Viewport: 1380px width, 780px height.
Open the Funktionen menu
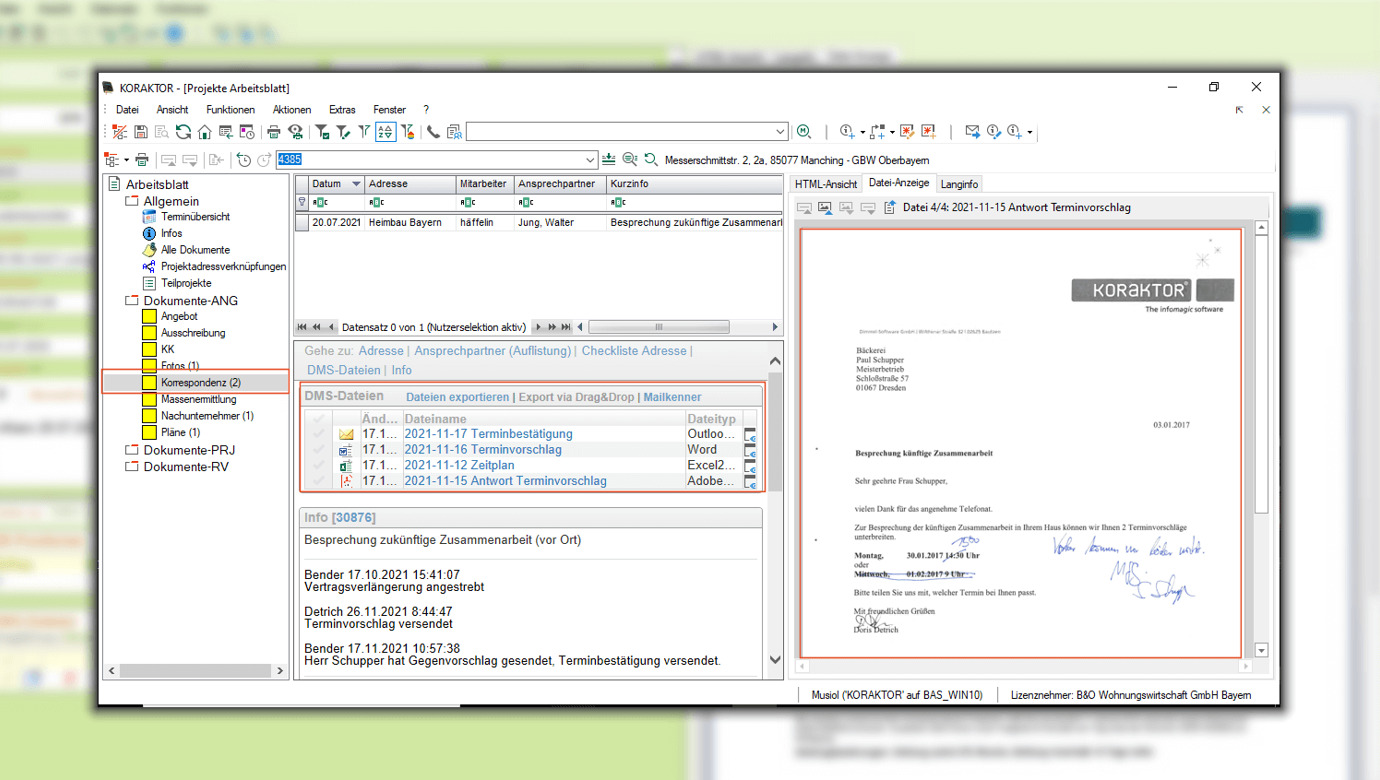(230, 110)
